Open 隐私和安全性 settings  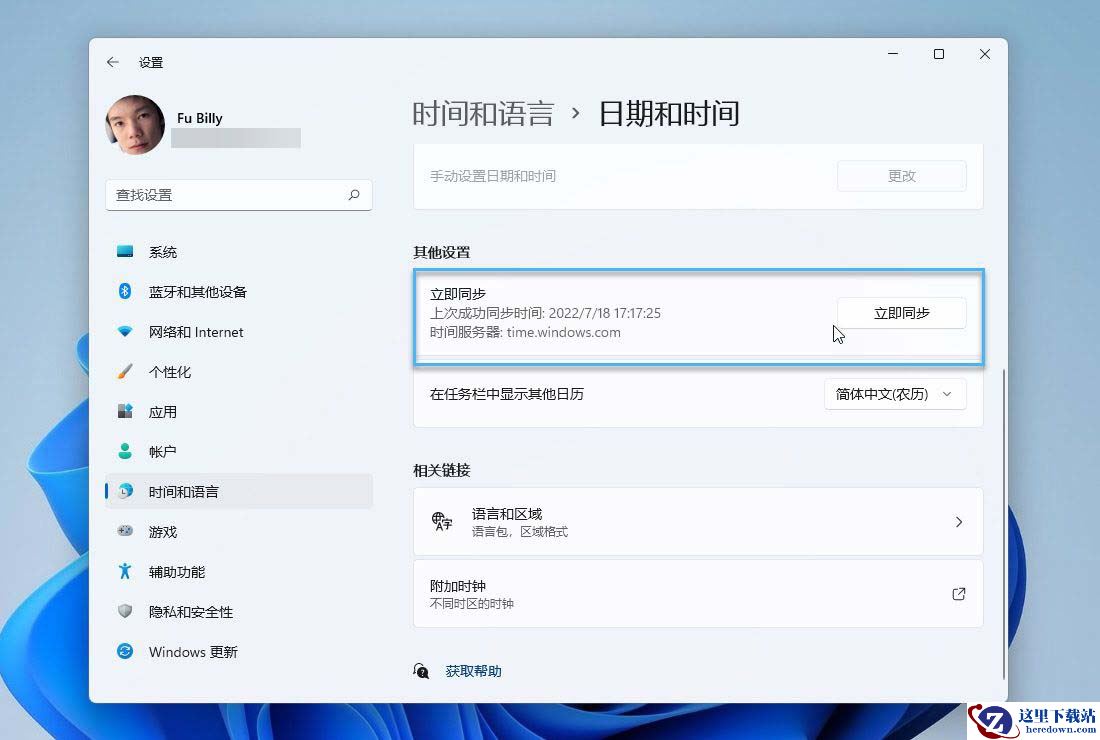click(239, 612)
